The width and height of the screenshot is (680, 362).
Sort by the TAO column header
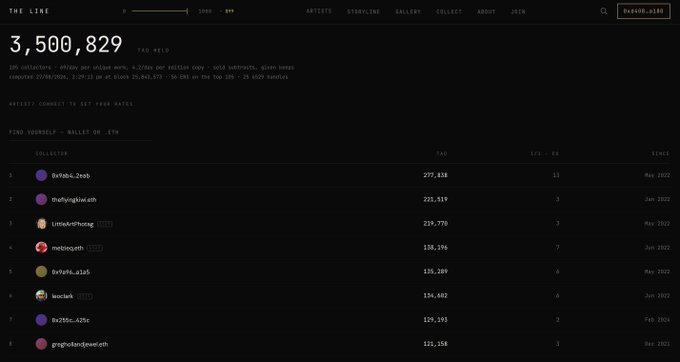(442, 153)
